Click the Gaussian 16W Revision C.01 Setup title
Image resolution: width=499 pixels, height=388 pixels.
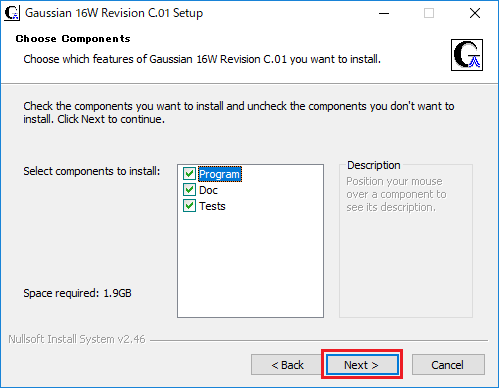[114, 13]
